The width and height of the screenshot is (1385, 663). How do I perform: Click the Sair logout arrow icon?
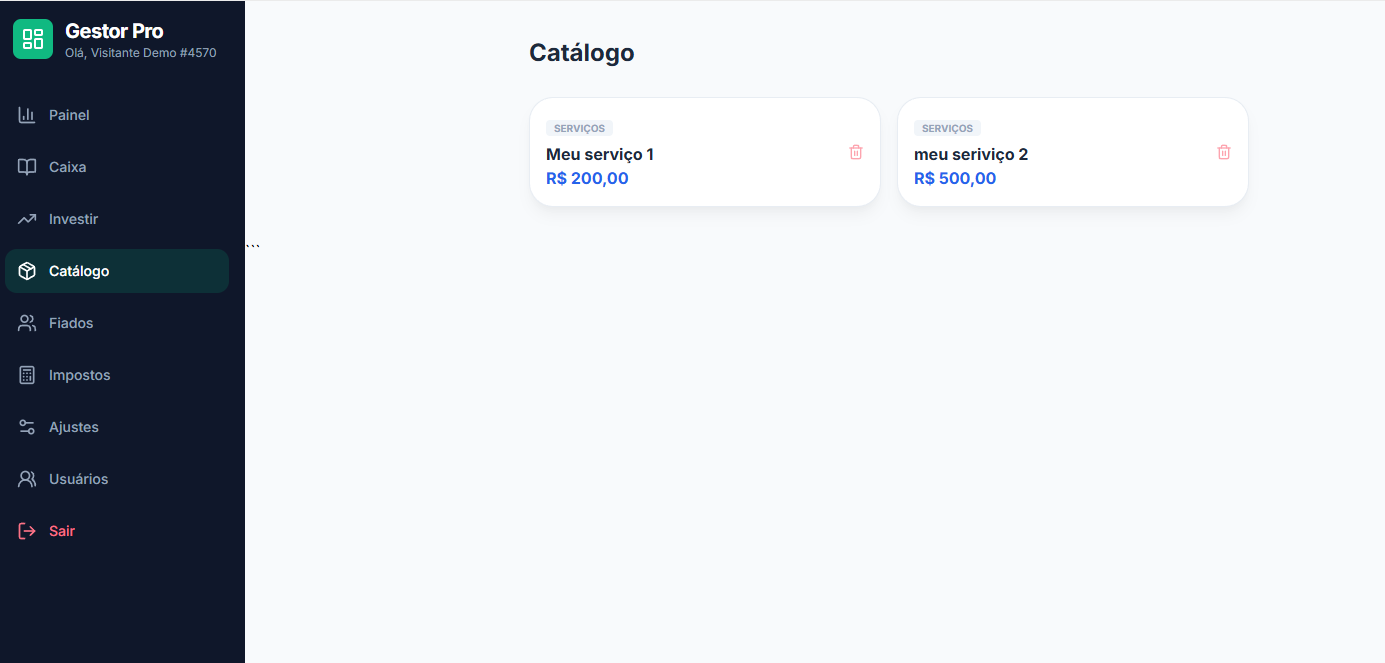coord(27,531)
